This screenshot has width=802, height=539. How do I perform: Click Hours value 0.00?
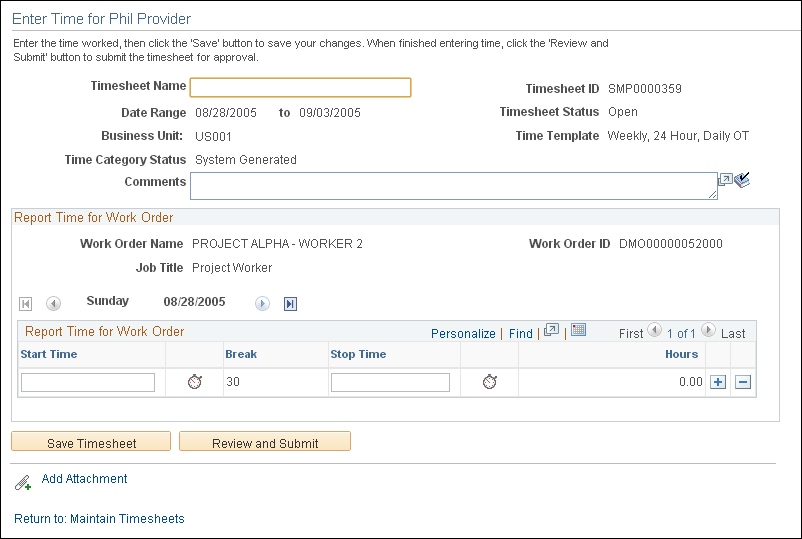pyautogui.click(x=690, y=381)
